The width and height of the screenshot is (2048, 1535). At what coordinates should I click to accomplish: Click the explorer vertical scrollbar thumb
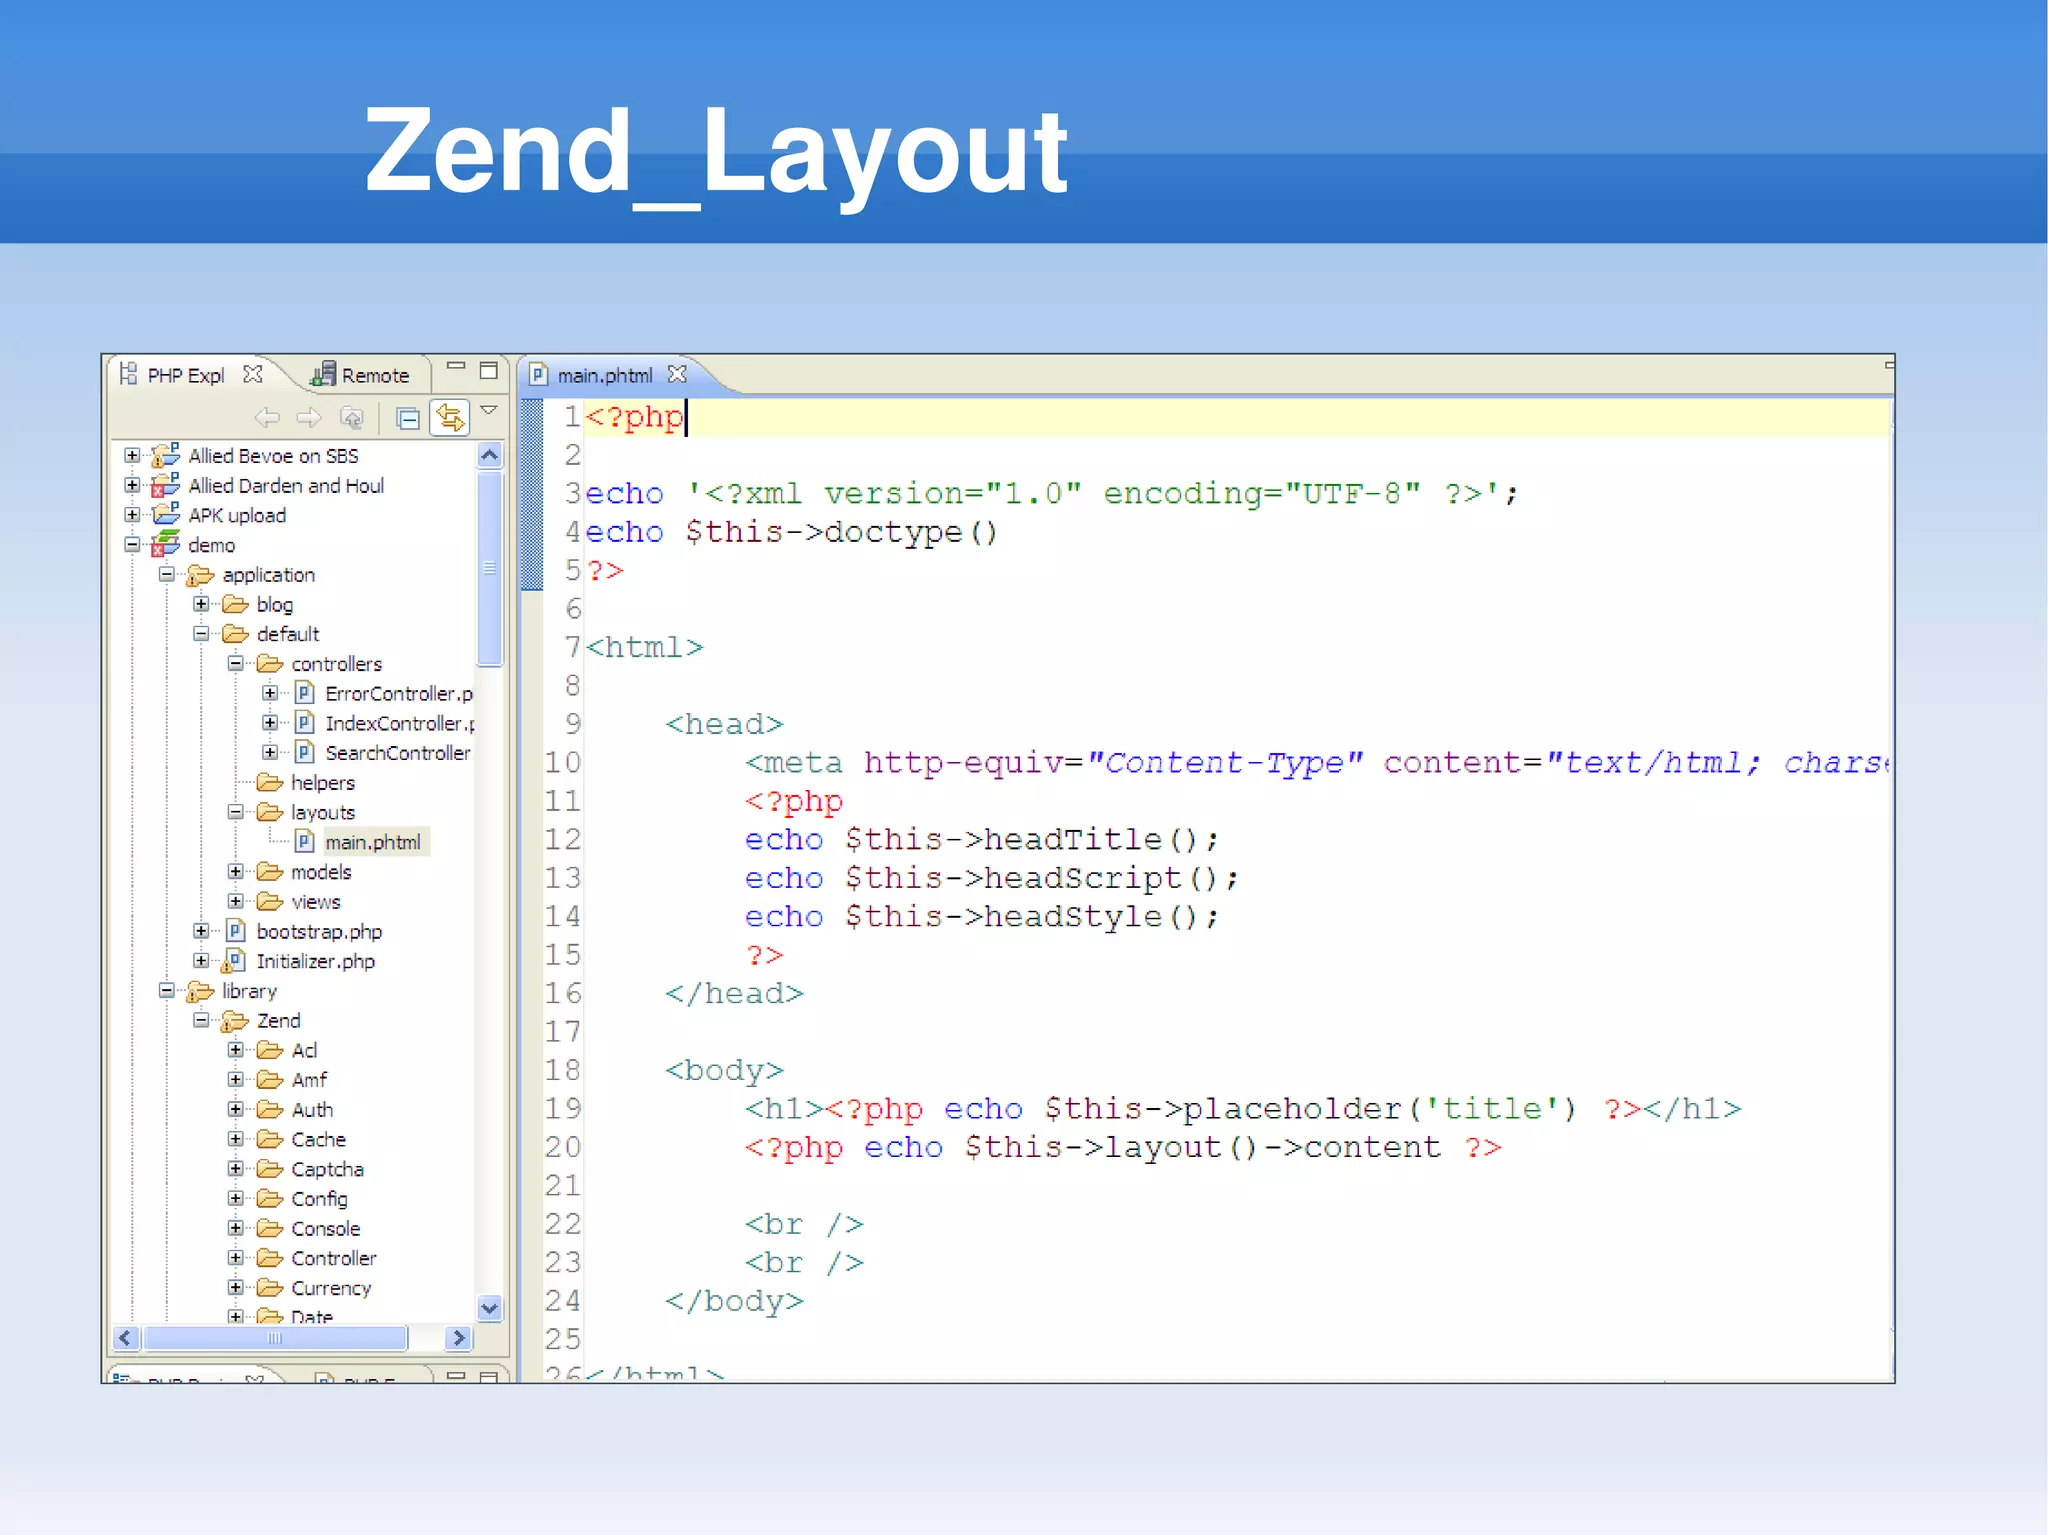click(x=489, y=568)
